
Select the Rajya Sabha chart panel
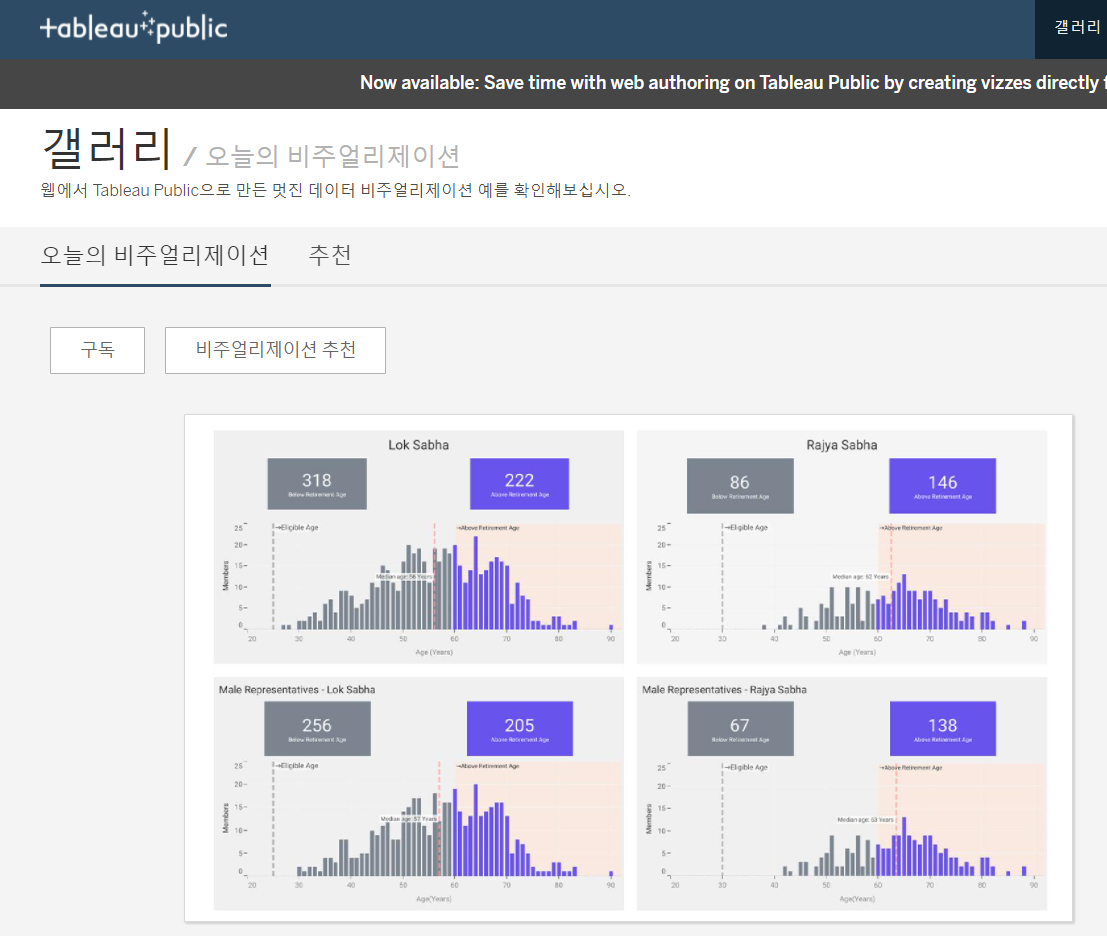tap(842, 547)
